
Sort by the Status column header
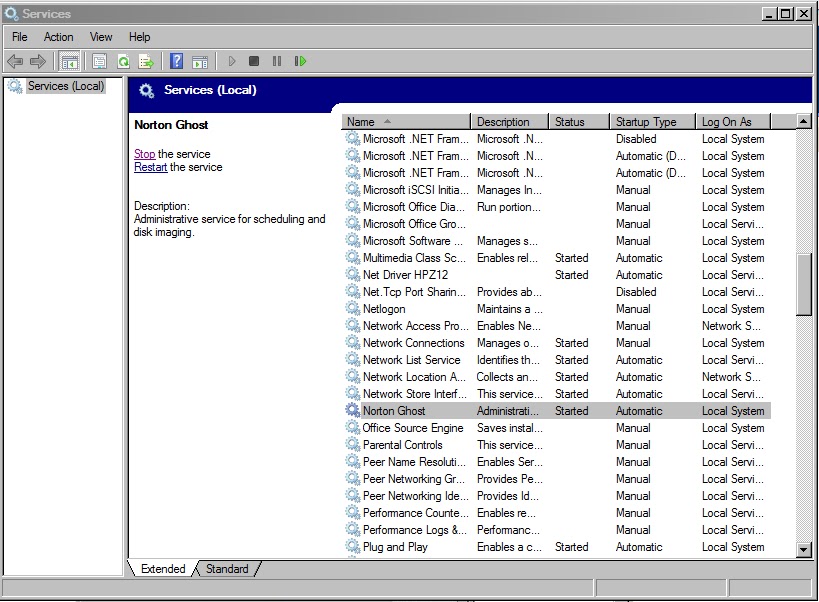[579, 122]
